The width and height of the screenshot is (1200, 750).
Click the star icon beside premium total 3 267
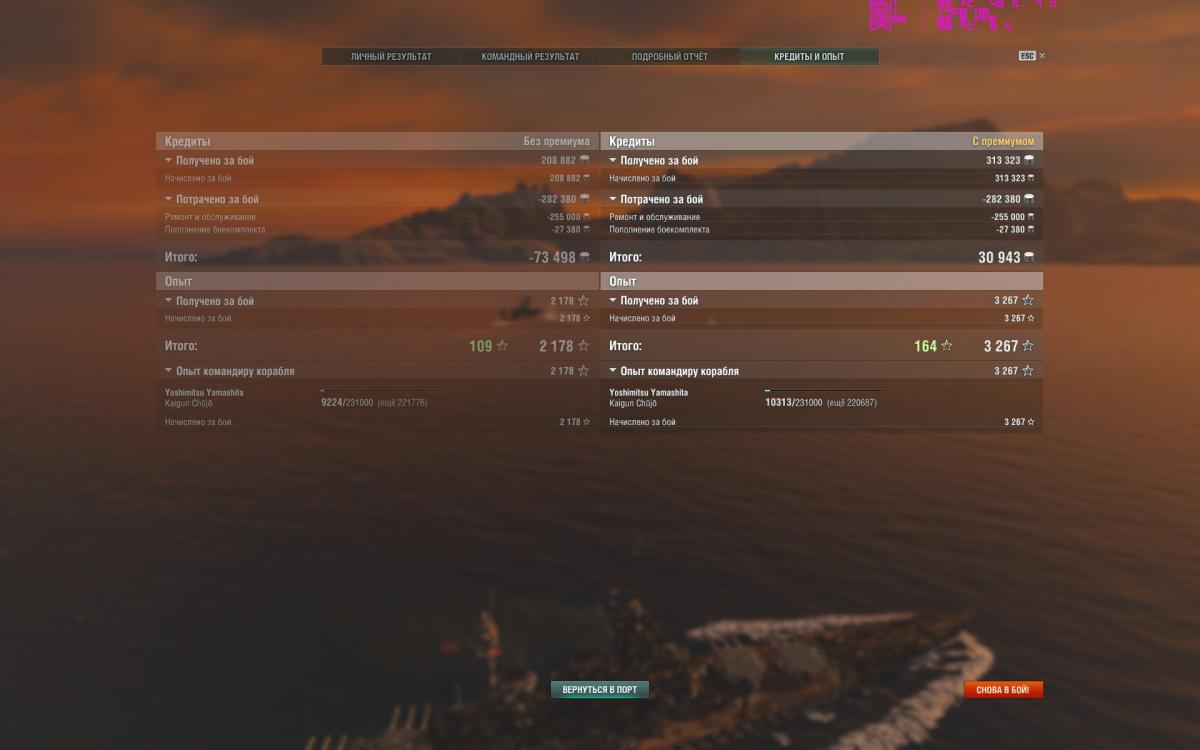1028,346
